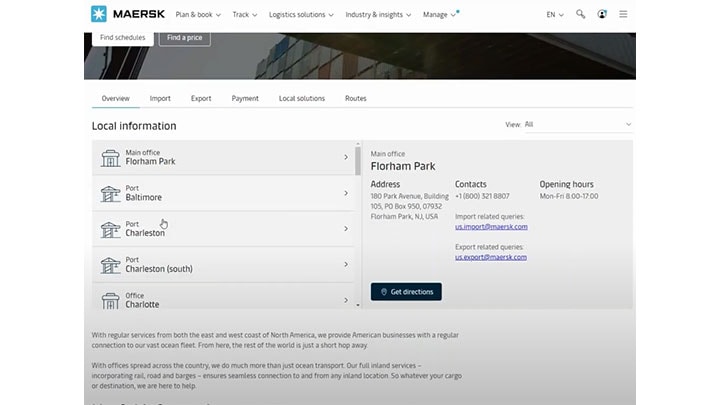Expand the Plan & book menu
This screenshot has height=405, width=720.
coord(200,15)
